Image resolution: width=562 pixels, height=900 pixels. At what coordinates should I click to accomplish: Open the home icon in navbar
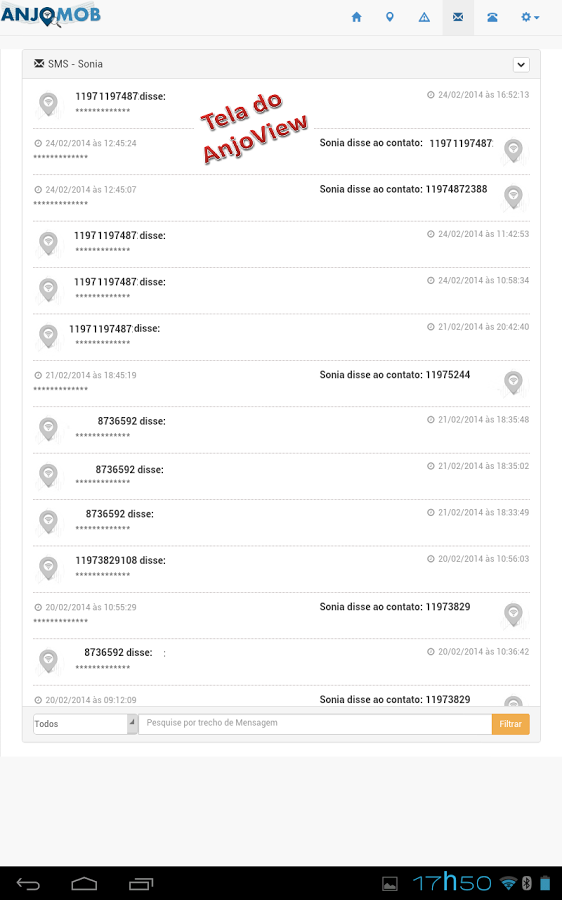coord(356,17)
